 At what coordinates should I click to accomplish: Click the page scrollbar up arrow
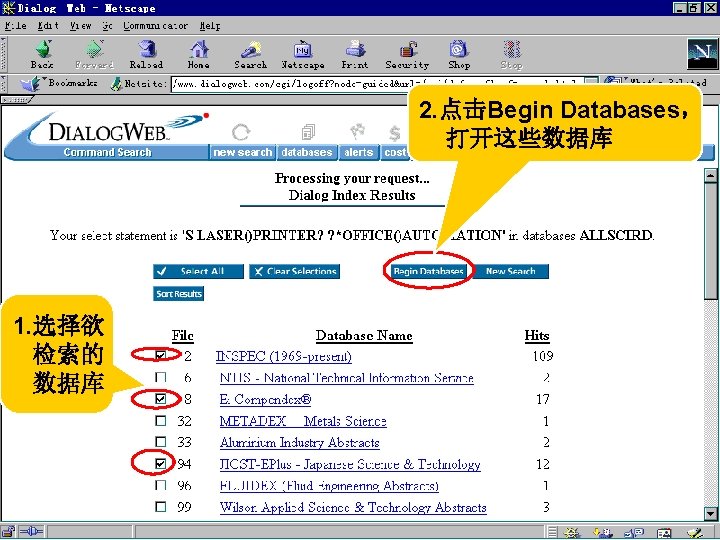pyautogui.click(x=710, y=175)
